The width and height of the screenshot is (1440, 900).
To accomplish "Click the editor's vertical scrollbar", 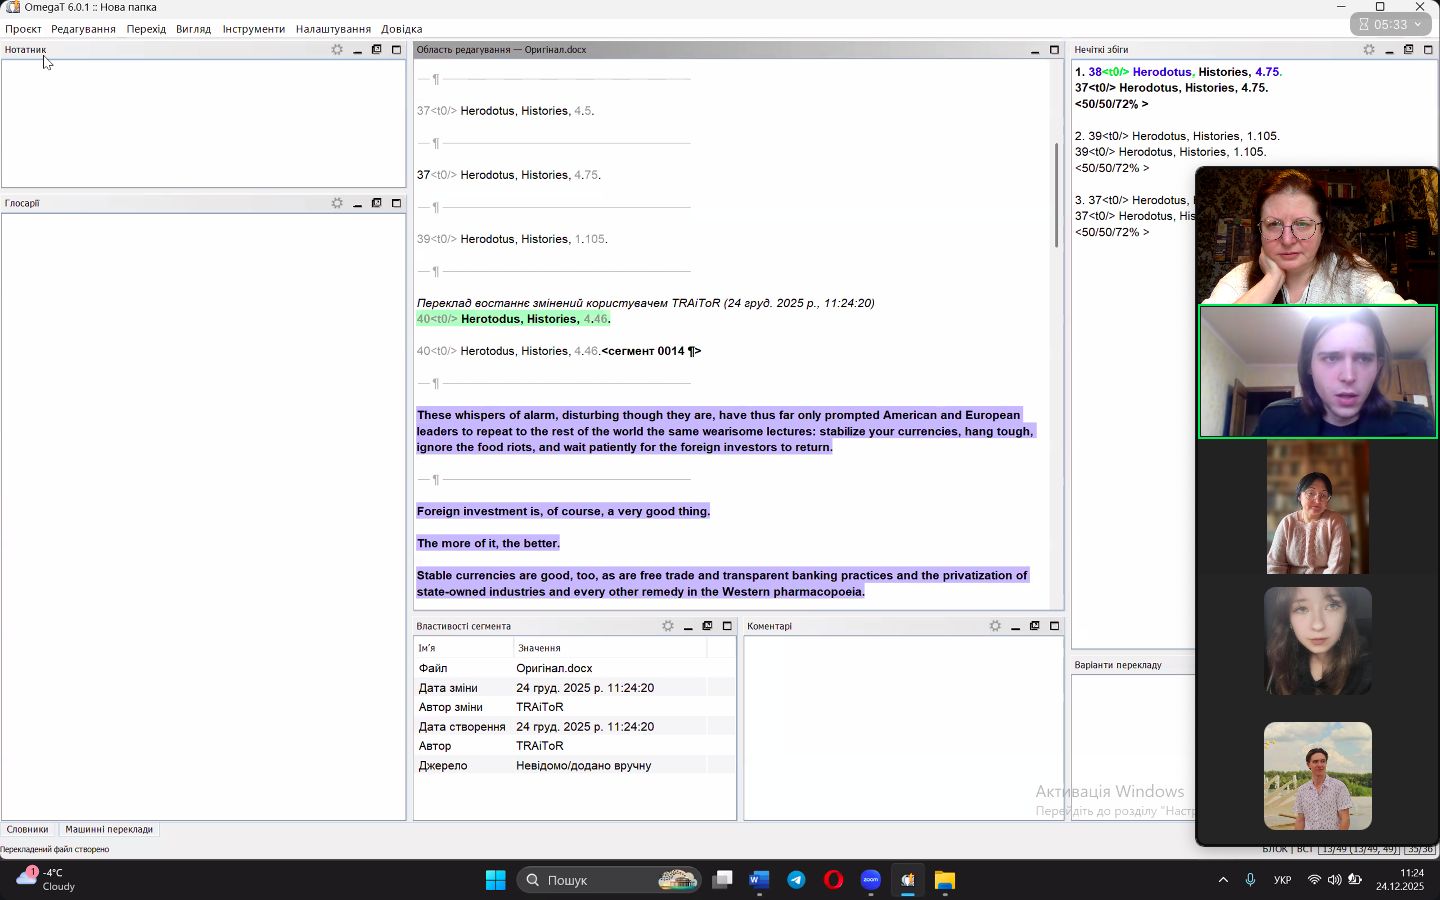I will click(x=1057, y=195).
